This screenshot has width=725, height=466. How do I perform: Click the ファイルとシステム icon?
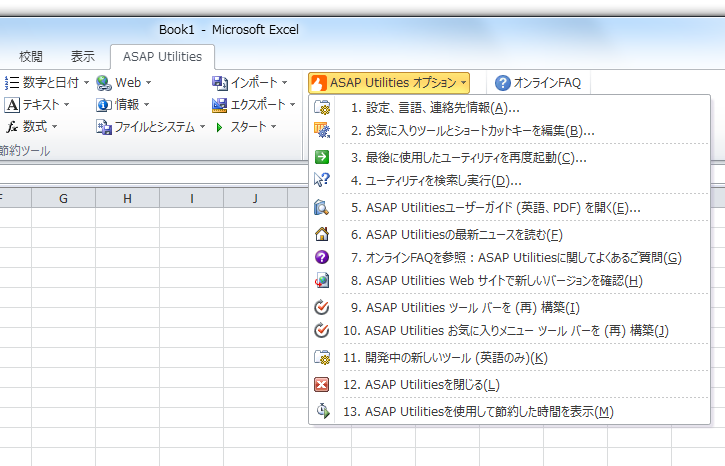coord(104,127)
